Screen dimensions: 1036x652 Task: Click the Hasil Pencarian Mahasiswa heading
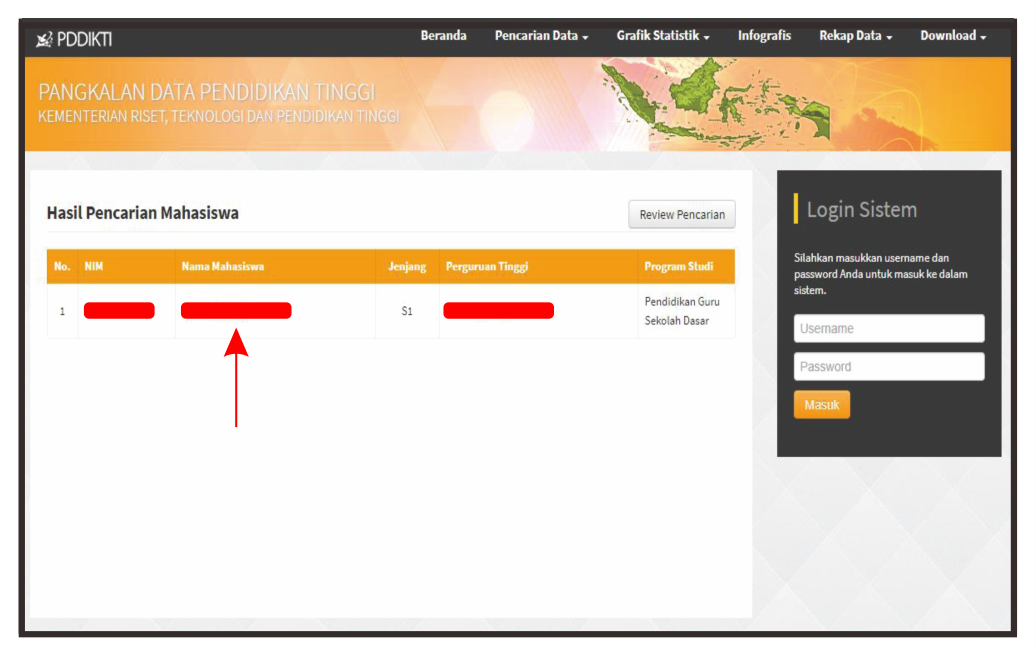pyautogui.click(x=143, y=213)
